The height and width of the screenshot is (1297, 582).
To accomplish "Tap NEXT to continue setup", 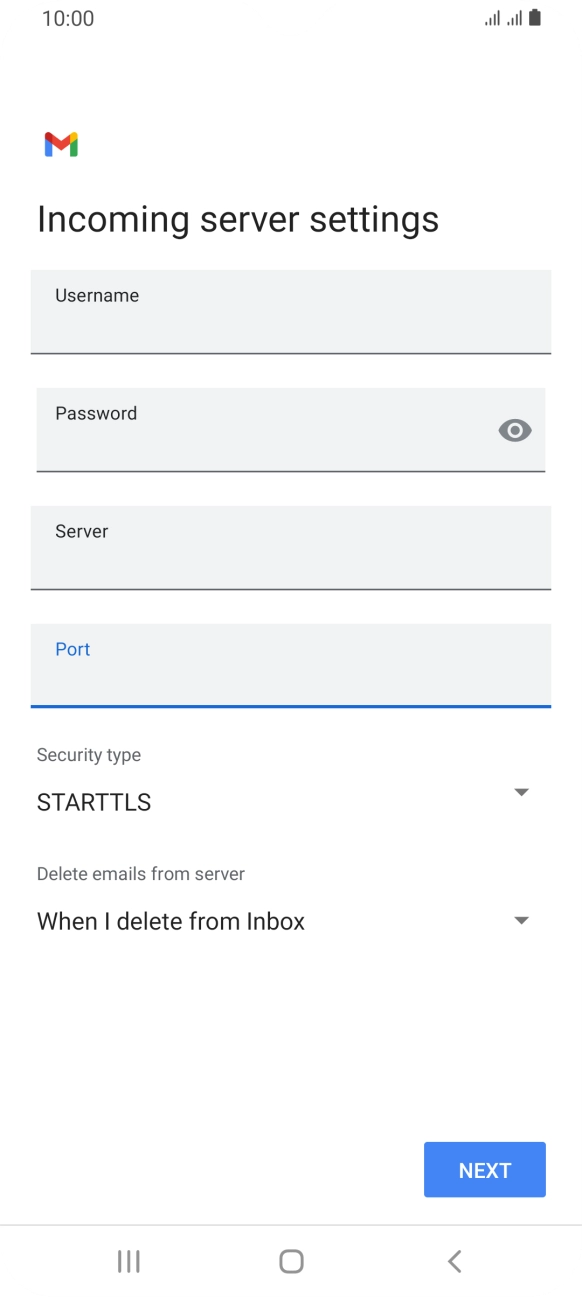I will click(x=484, y=1169).
